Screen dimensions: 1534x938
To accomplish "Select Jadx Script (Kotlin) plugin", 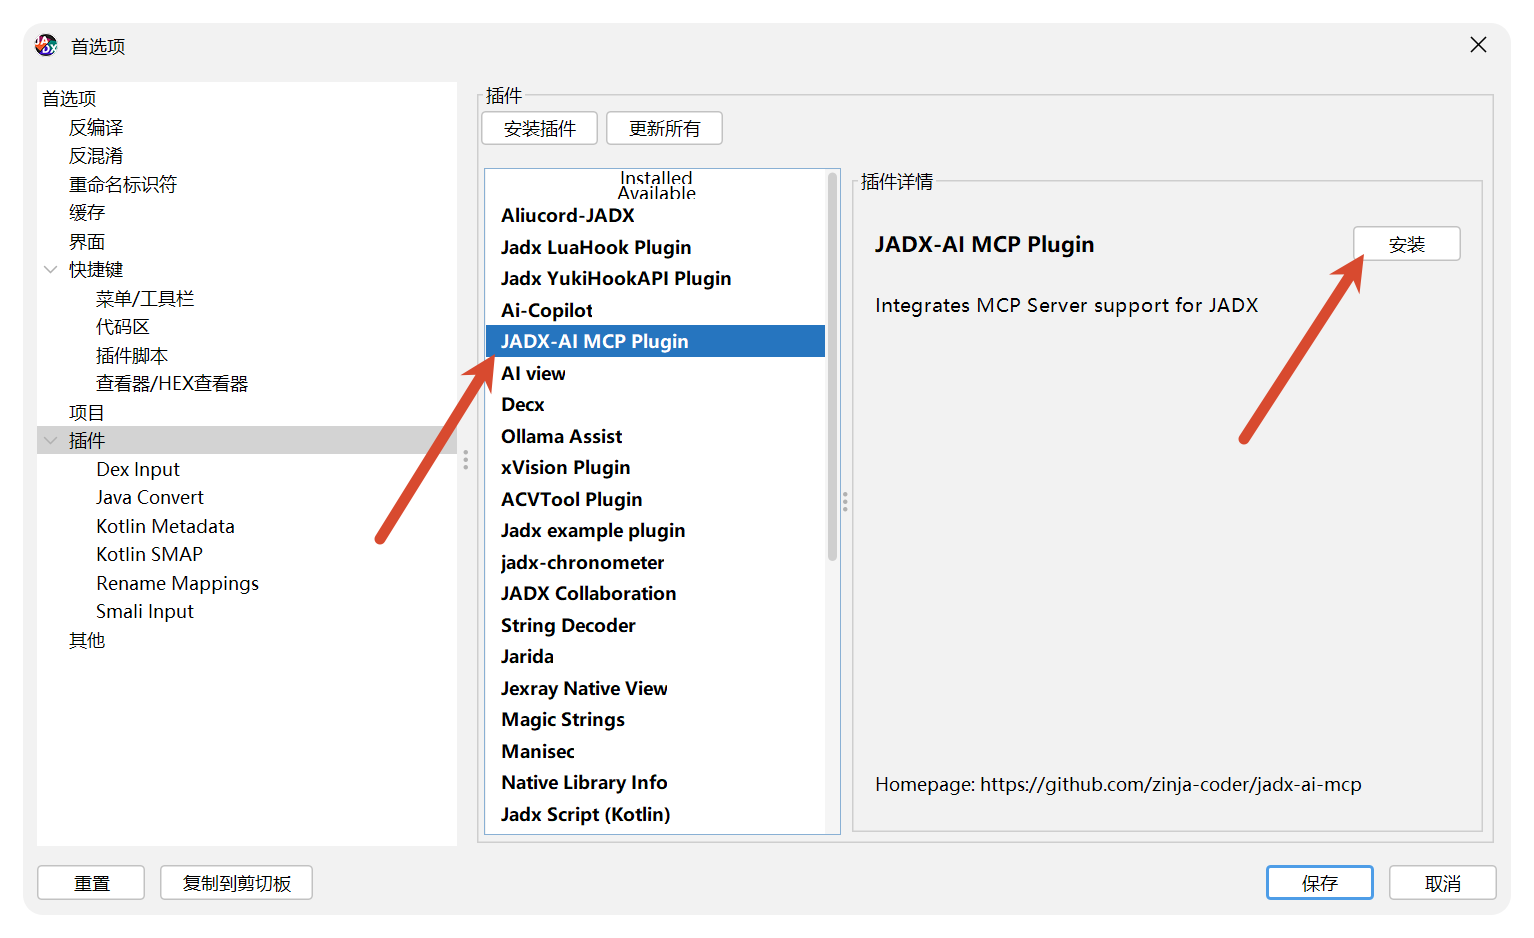I will 655,815.
